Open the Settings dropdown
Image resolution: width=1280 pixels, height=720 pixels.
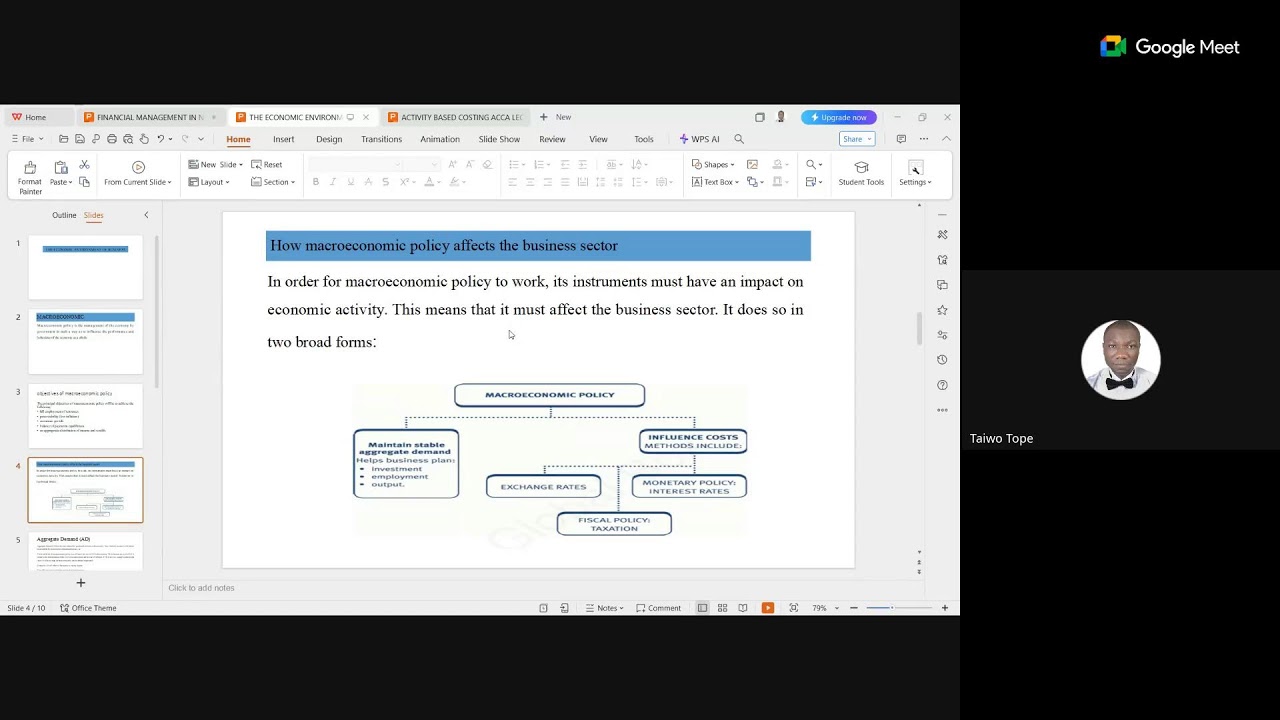click(x=915, y=174)
